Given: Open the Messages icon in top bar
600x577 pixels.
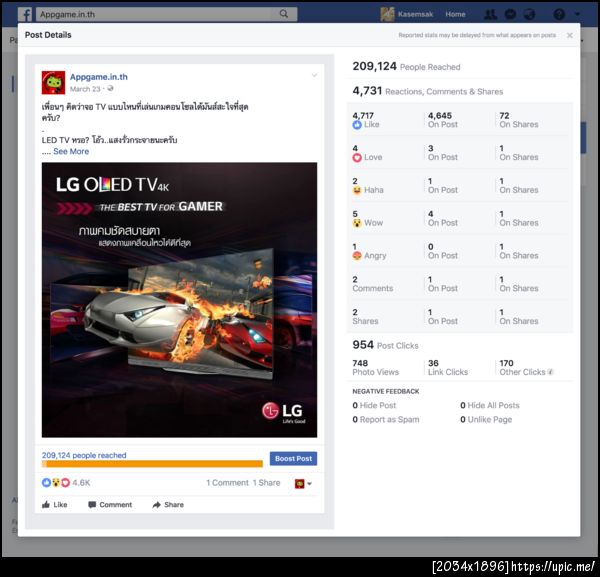Looking at the screenshot, I should [510, 15].
